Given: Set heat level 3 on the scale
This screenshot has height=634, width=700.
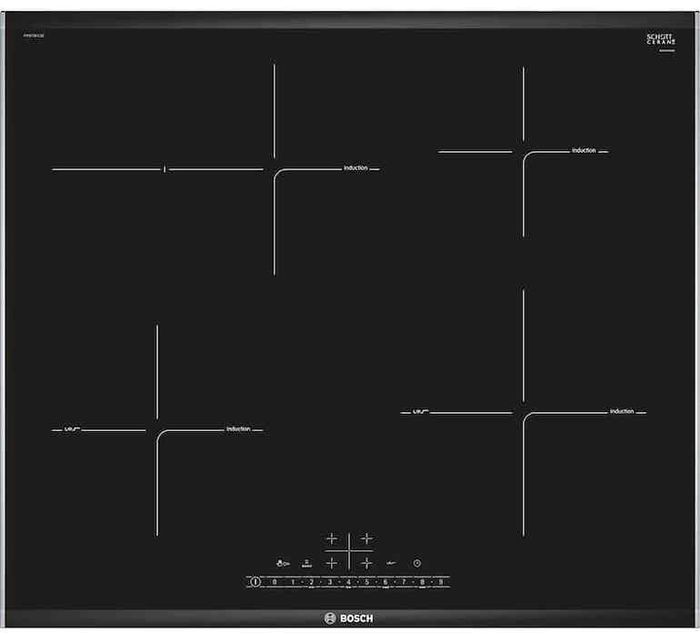Looking at the screenshot, I should click(x=330, y=581).
